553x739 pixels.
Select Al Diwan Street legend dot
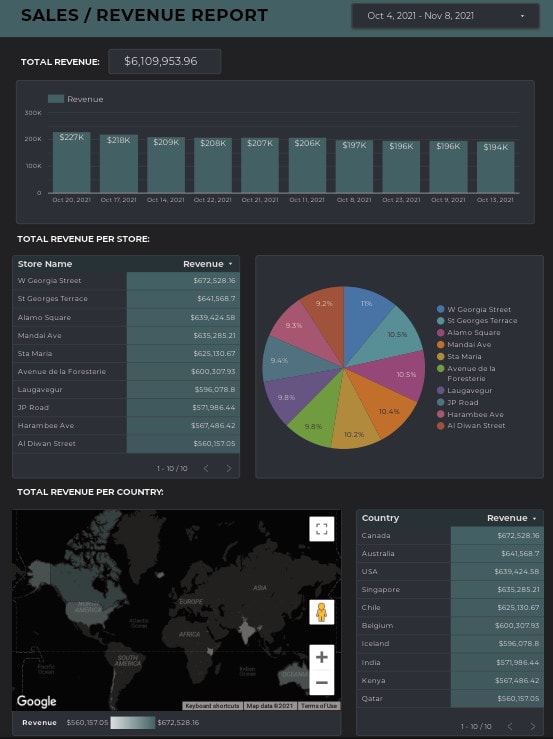pos(440,426)
